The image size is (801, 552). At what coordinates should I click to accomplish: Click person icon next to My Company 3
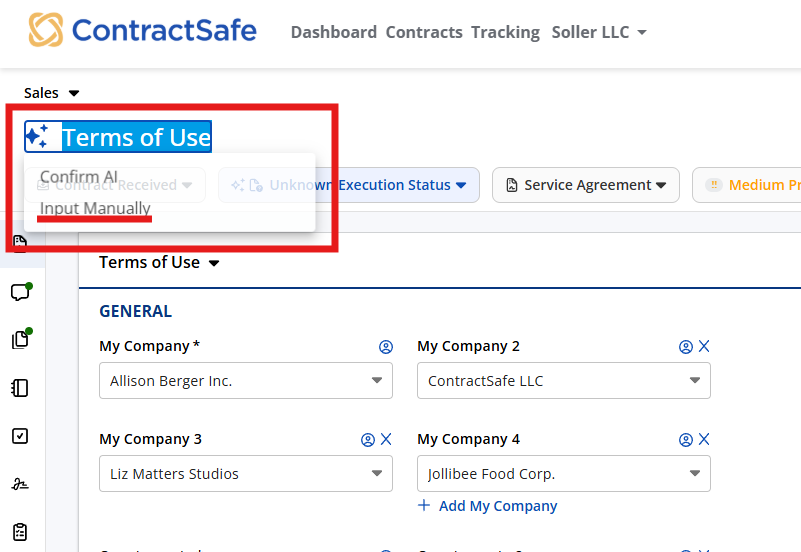click(x=368, y=439)
